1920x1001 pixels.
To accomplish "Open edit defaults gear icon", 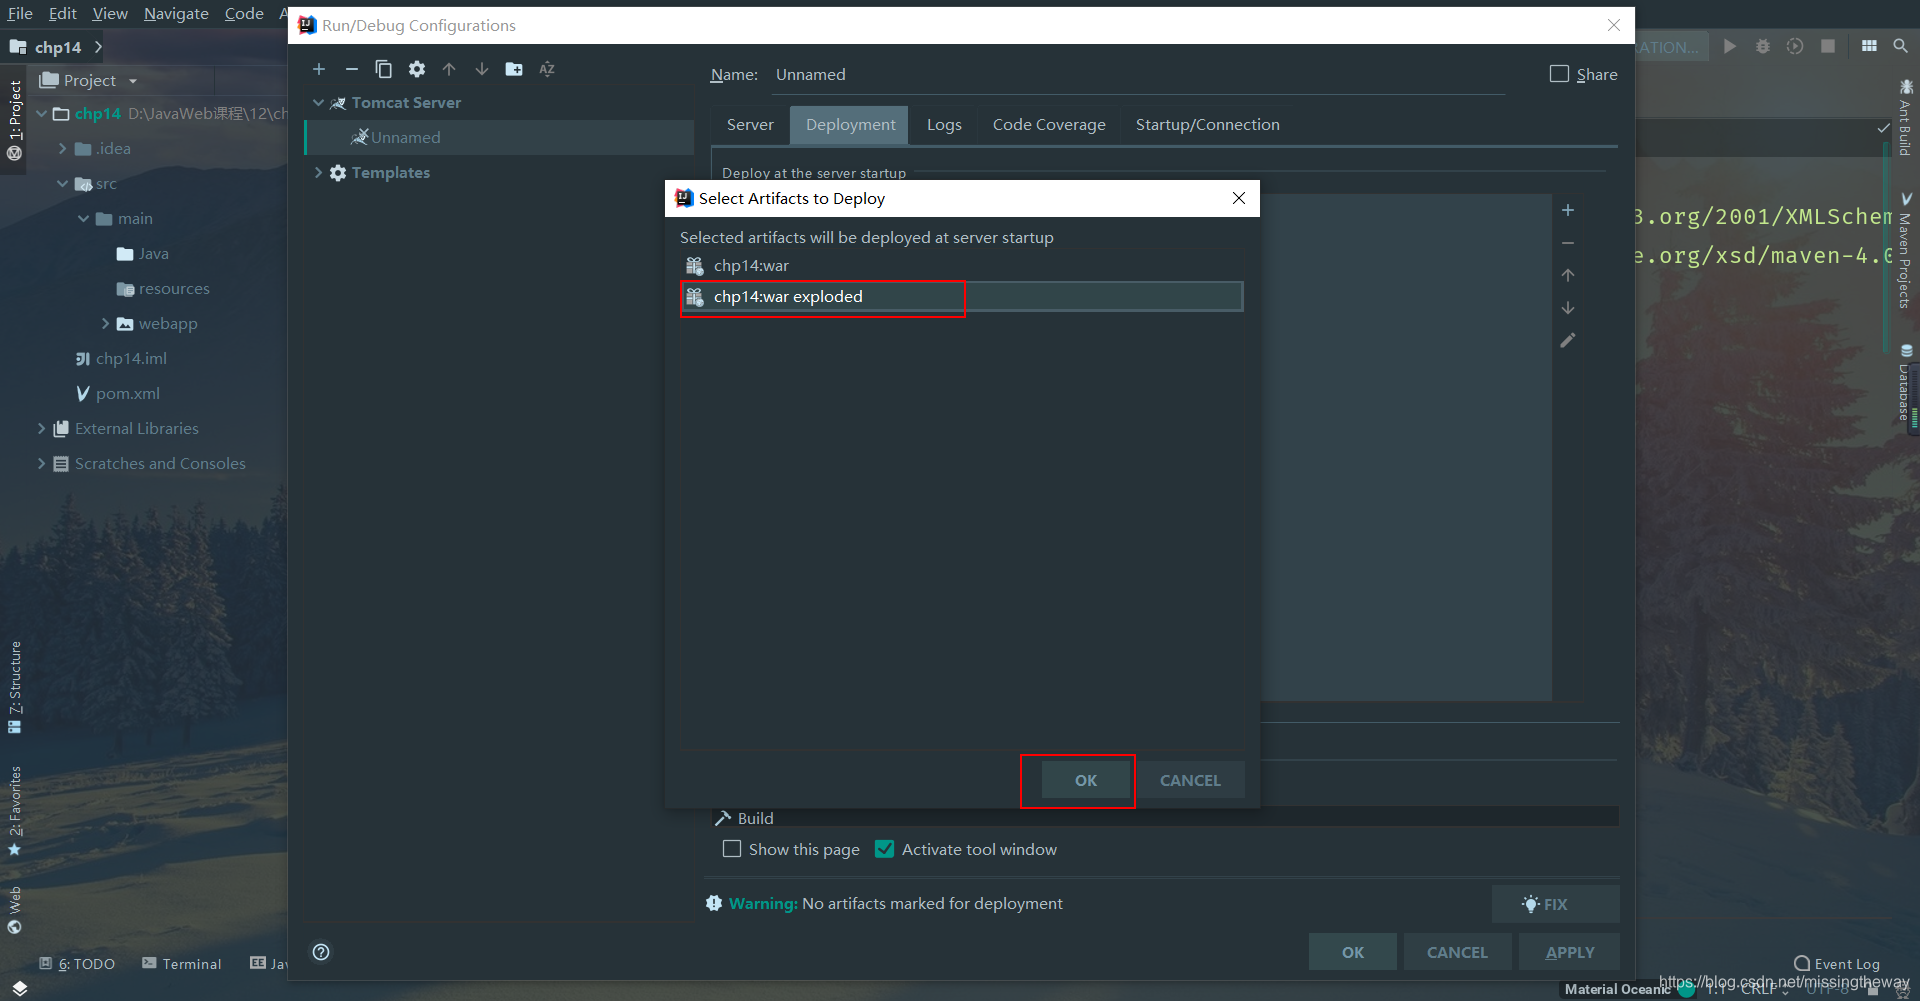I will click(417, 69).
